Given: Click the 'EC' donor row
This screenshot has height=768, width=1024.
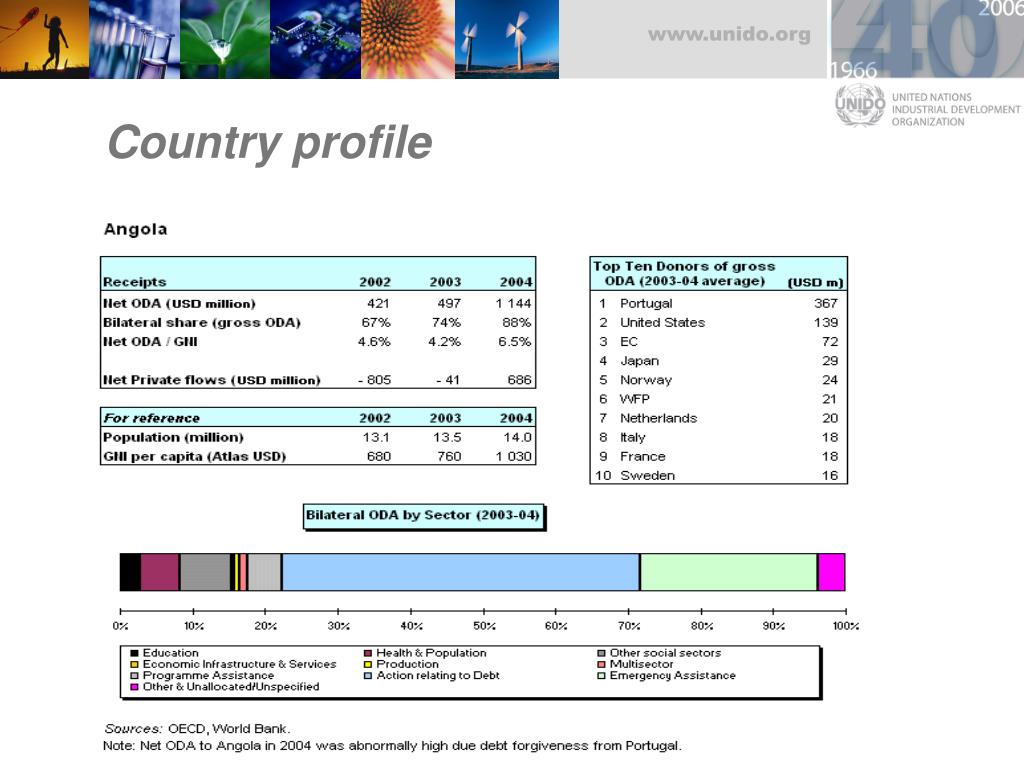Looking at the screenshot, I should pos(718,342).
